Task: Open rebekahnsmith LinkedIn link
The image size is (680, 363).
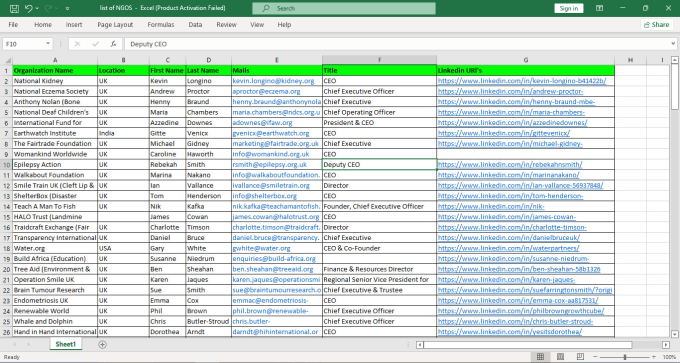Action: pyautogui.click(x=510, y=164)
